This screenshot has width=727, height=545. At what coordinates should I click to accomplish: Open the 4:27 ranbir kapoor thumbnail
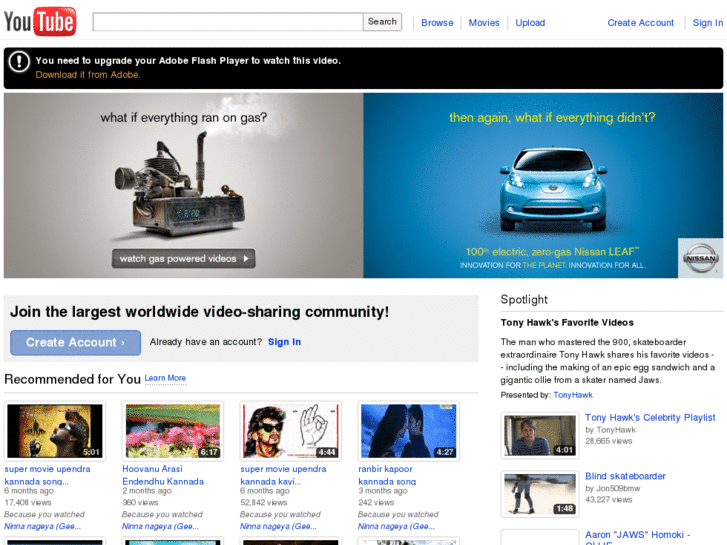pos(408,431)
